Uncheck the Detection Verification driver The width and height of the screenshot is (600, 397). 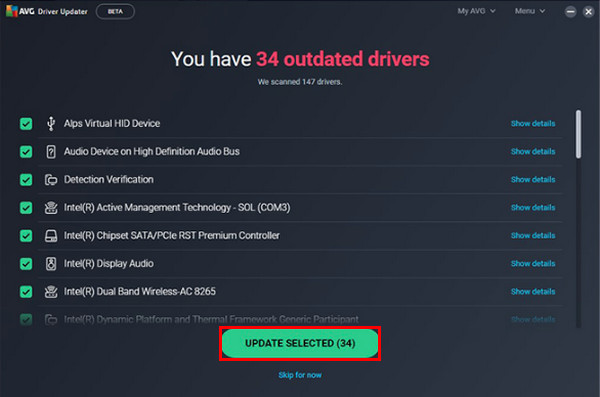(26, 180)
